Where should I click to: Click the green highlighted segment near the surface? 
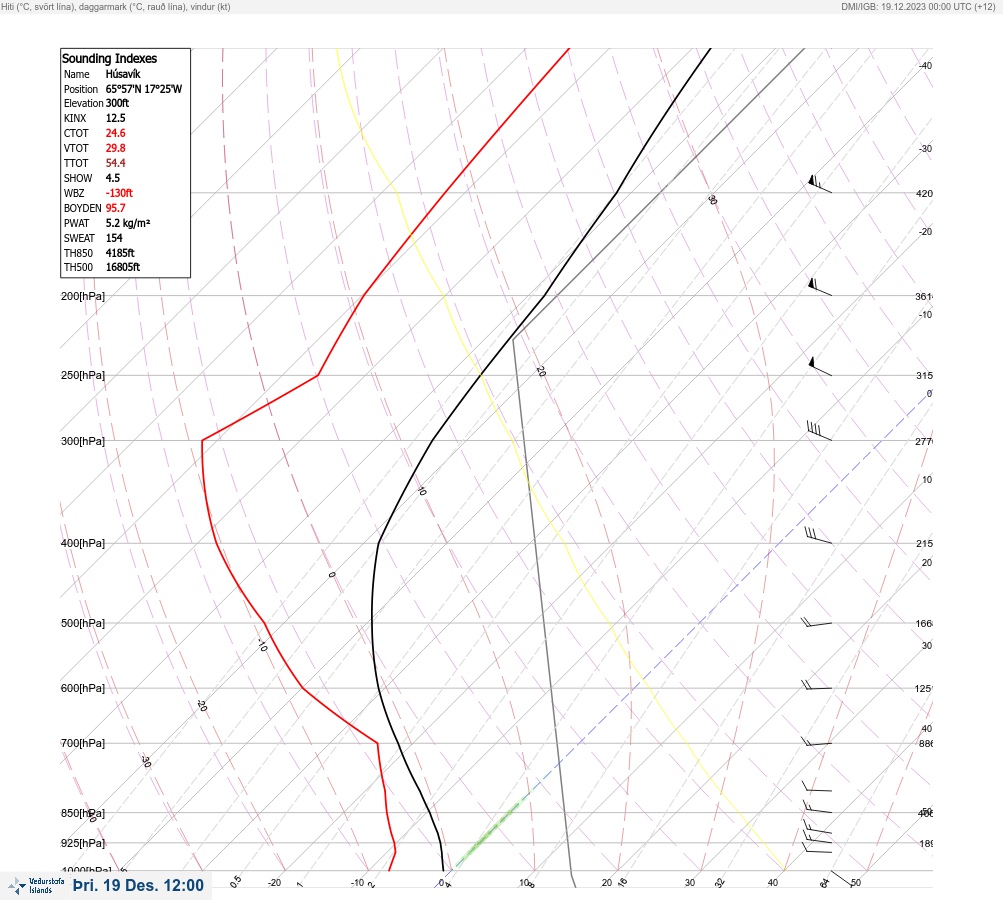(x=493, y=830)
